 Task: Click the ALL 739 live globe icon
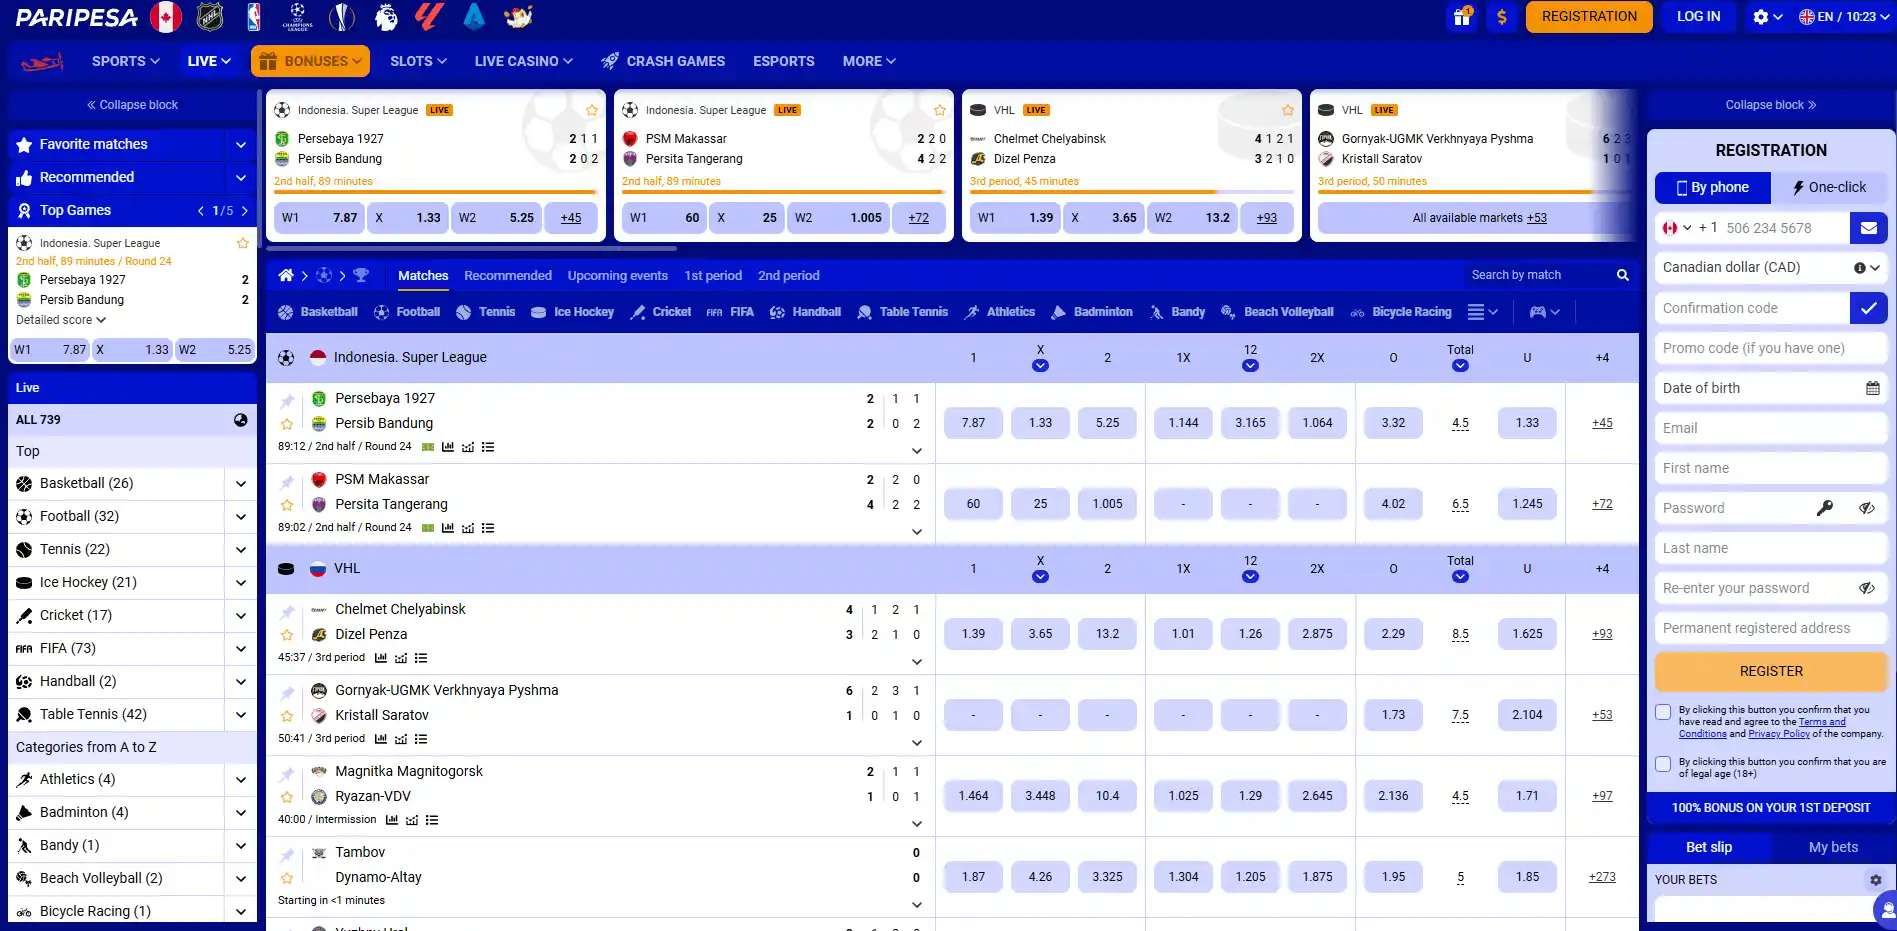[241, 420]
